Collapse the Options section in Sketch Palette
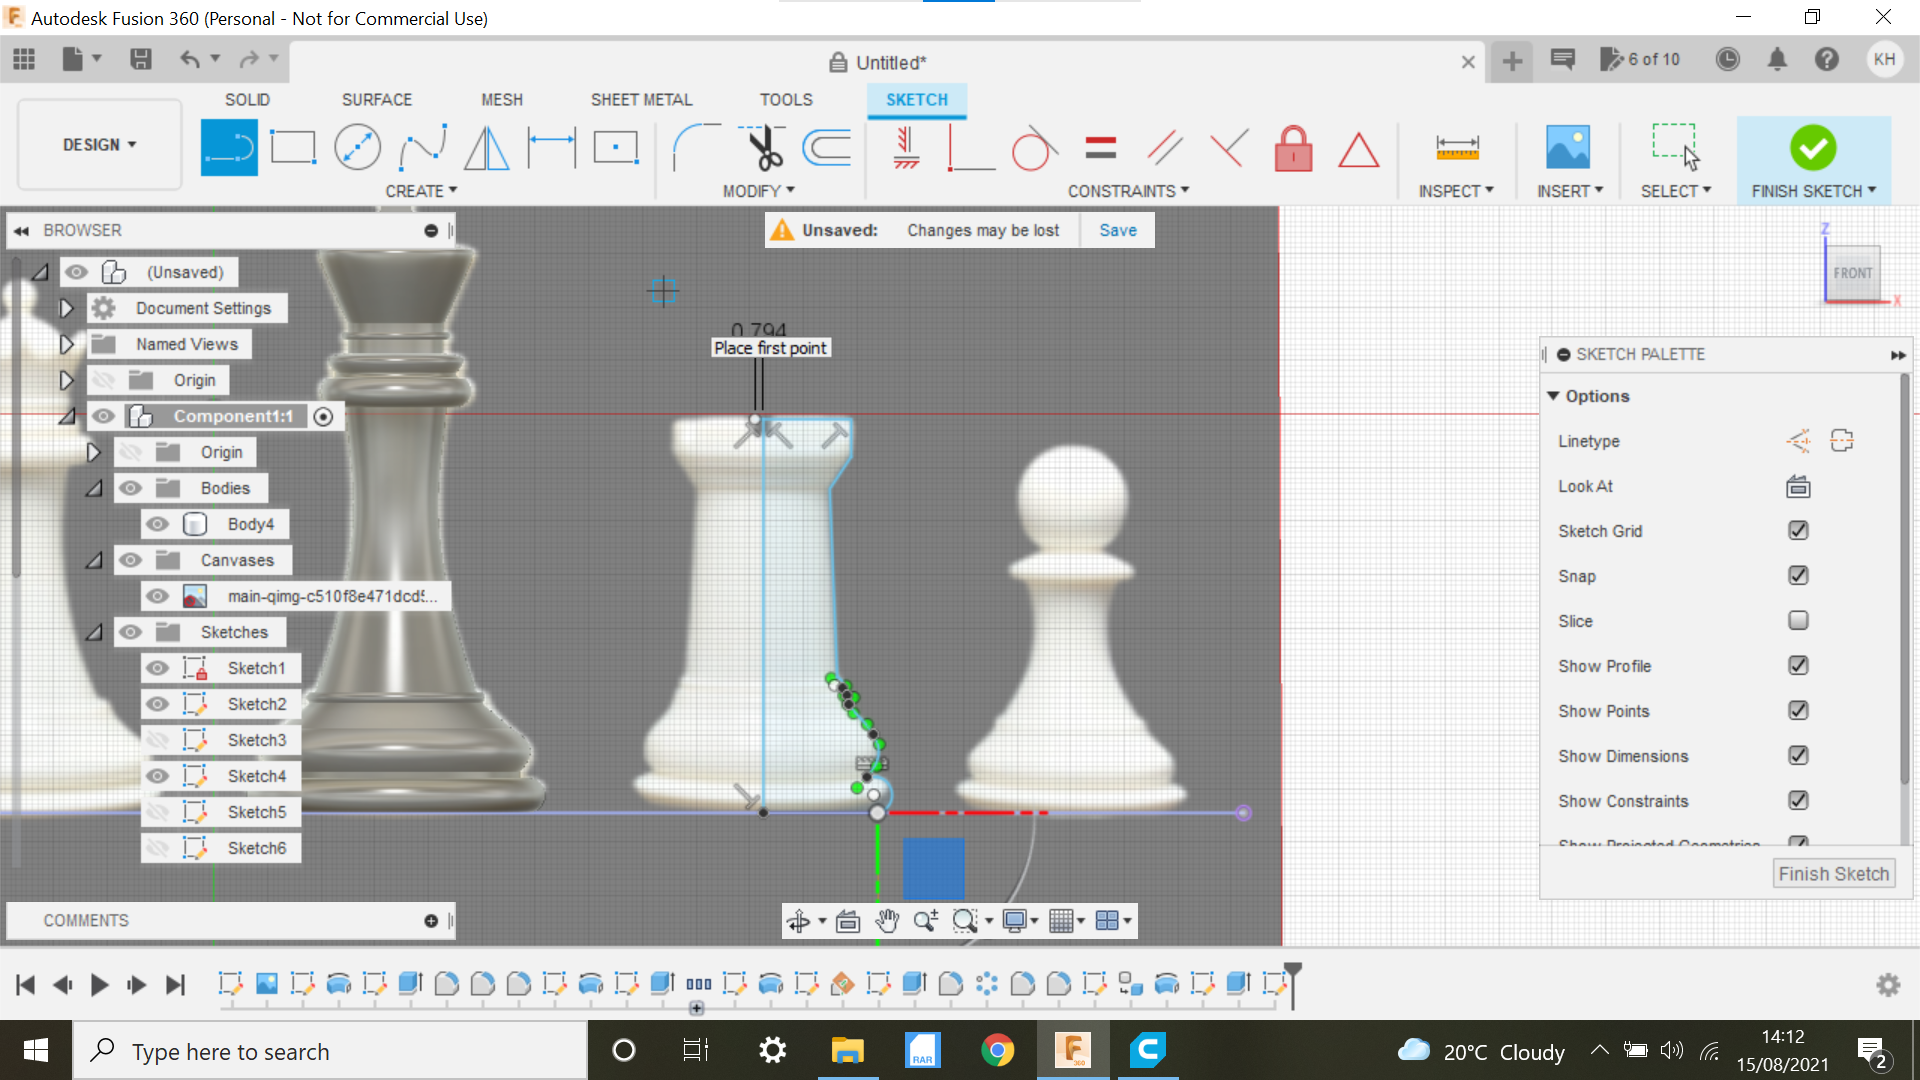Image resolution: width=1920 pixels, height=1080 pixels. pos(1552,395)
